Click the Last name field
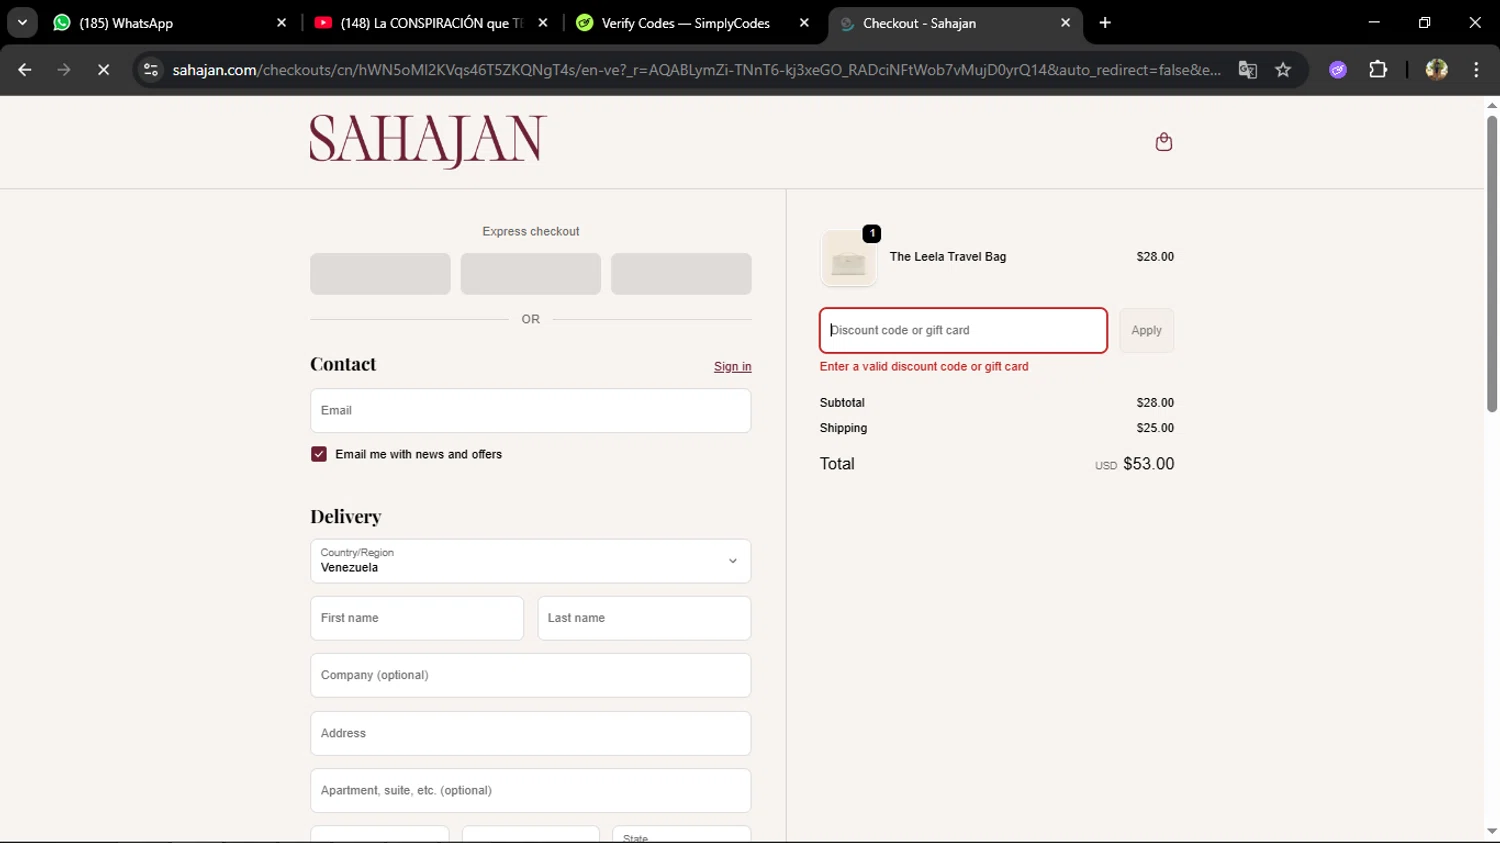Viewport: 1500px width, 843px height. click(x=644, y=618)
